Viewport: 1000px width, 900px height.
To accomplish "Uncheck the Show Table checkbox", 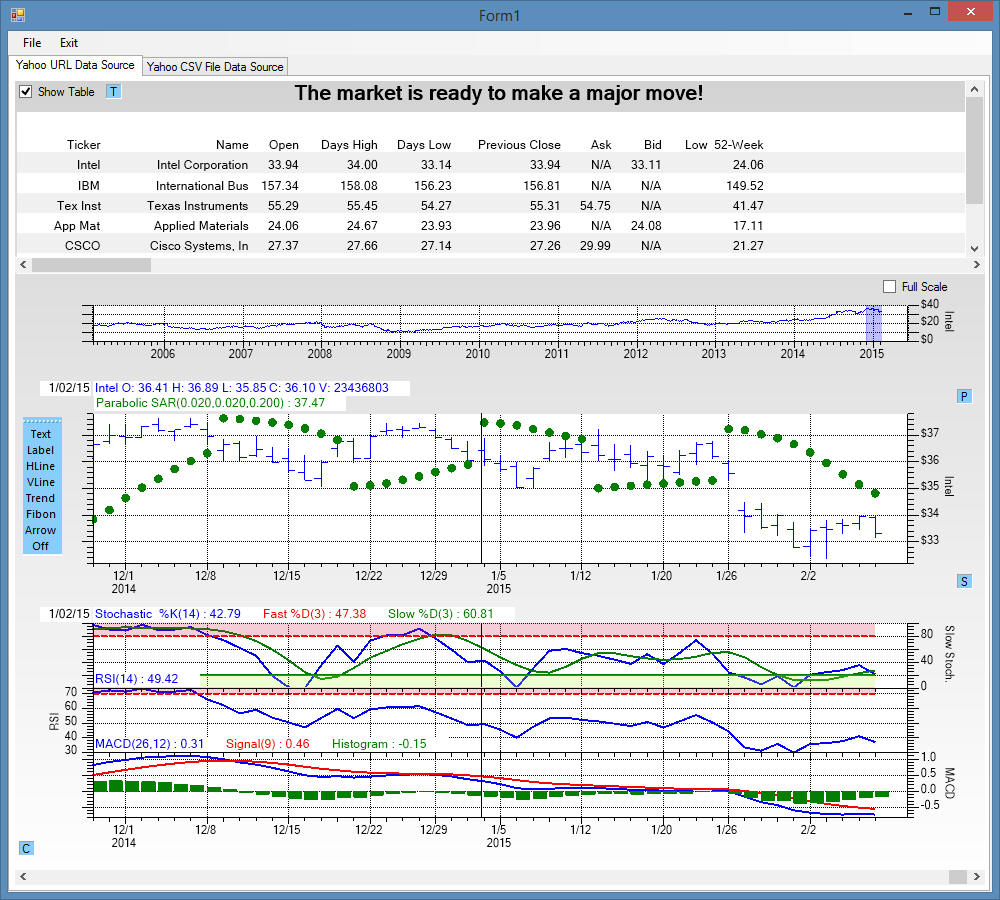I will (x=26, y=92).
